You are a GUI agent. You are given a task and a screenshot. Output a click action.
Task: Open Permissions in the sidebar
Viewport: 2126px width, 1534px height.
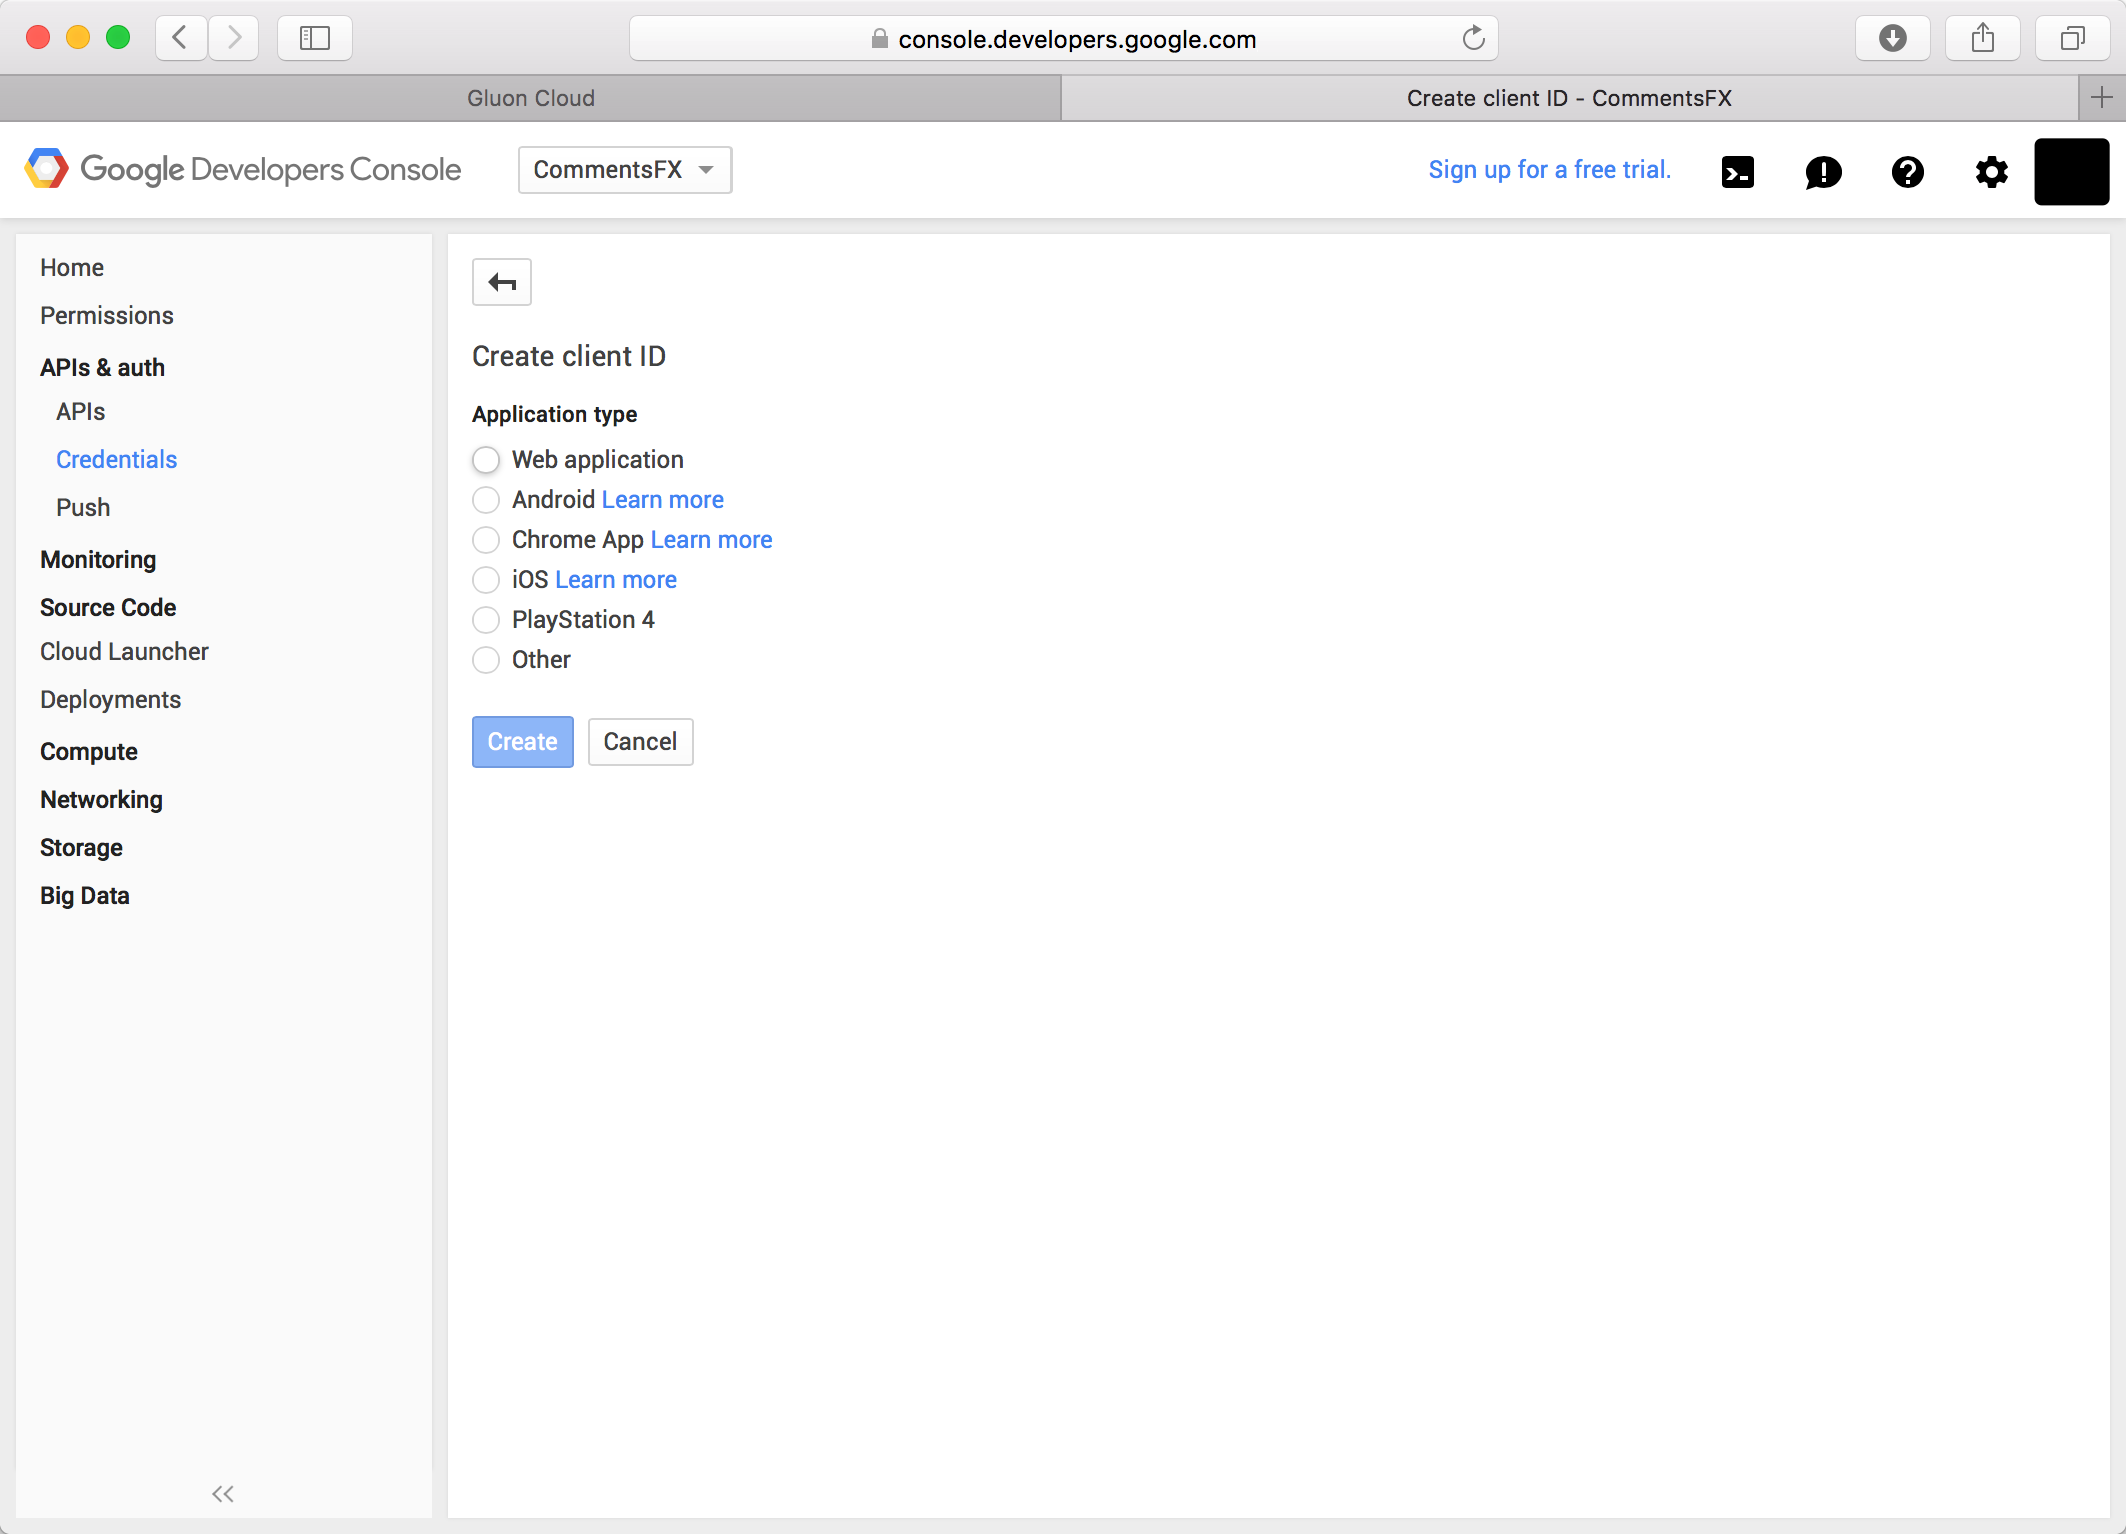click(107, 315)
